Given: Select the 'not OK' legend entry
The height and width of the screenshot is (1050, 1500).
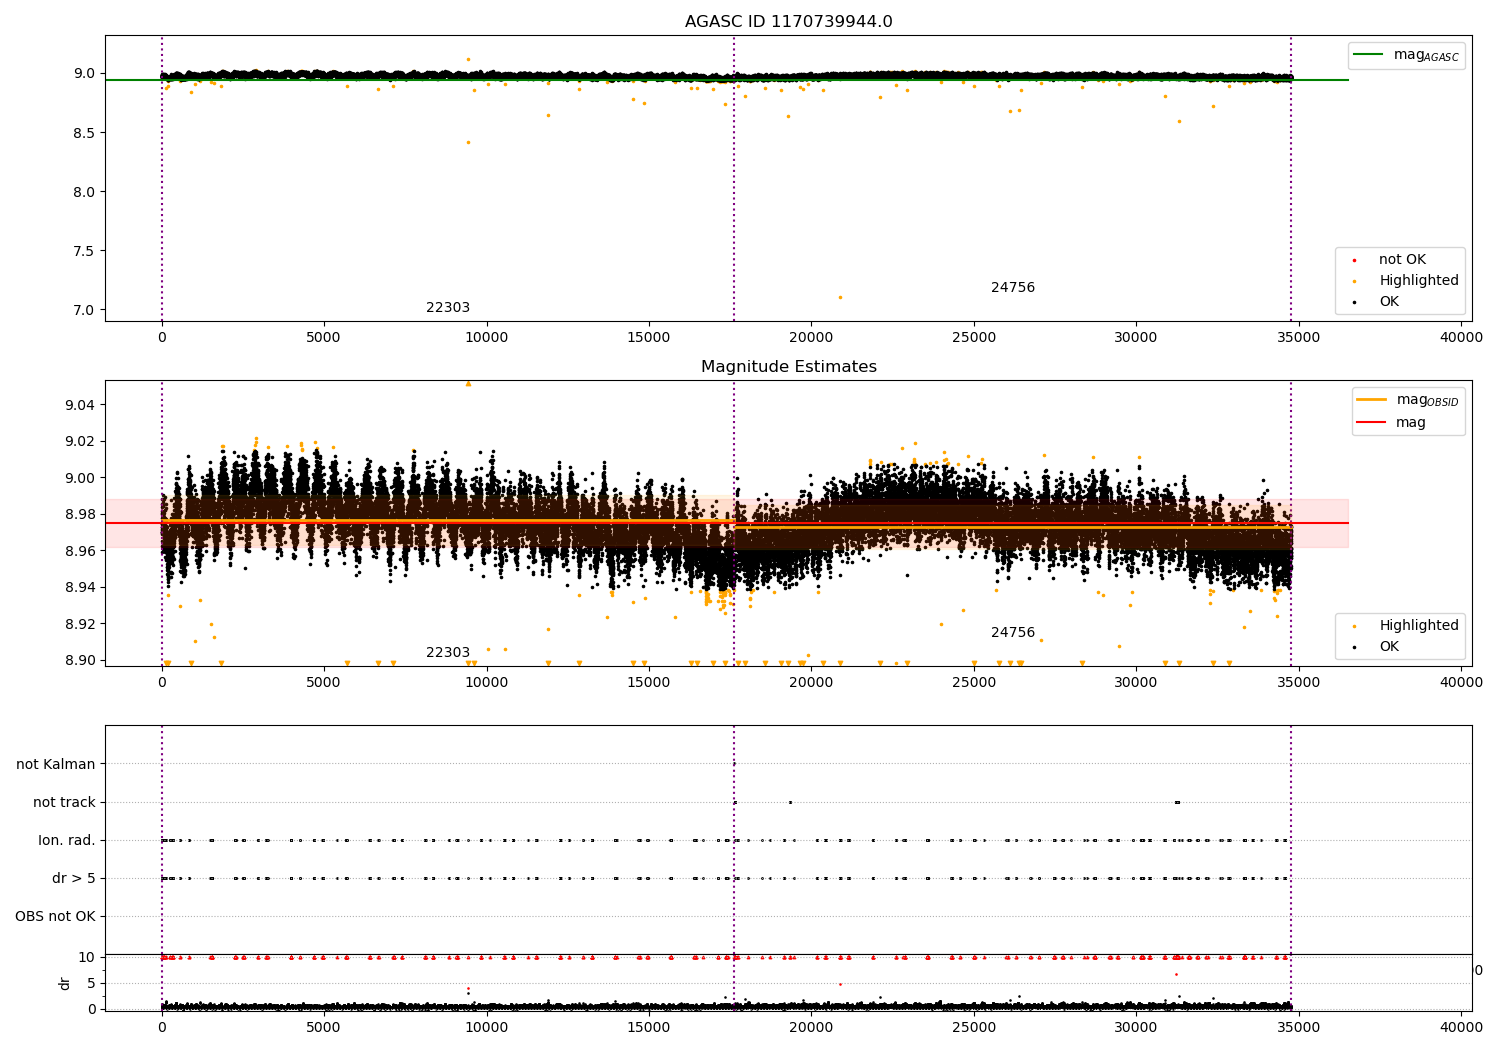Looking at the screenshot, I should tap(1402, 260).
